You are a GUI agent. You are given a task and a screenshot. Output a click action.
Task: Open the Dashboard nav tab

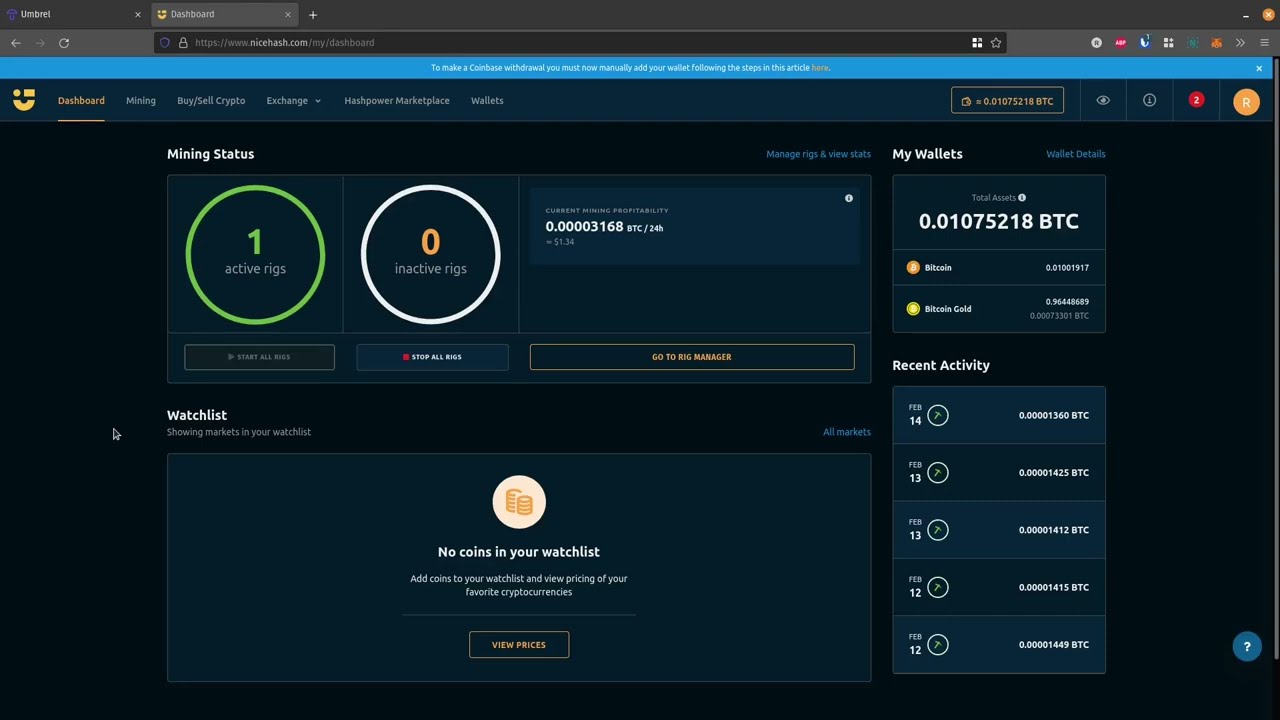(x=81, y=100)
